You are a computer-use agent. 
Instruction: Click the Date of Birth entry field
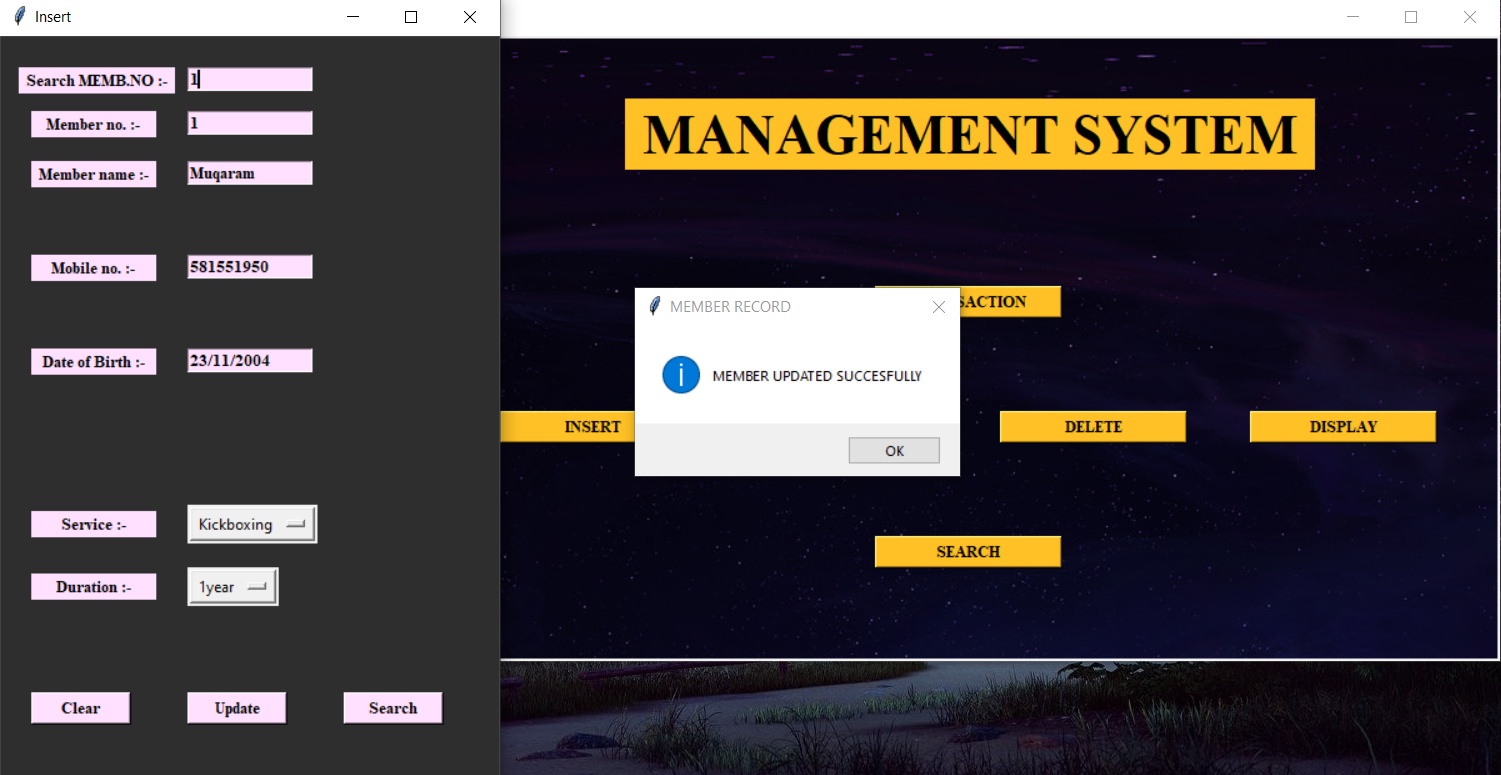[x=249, y=360]
